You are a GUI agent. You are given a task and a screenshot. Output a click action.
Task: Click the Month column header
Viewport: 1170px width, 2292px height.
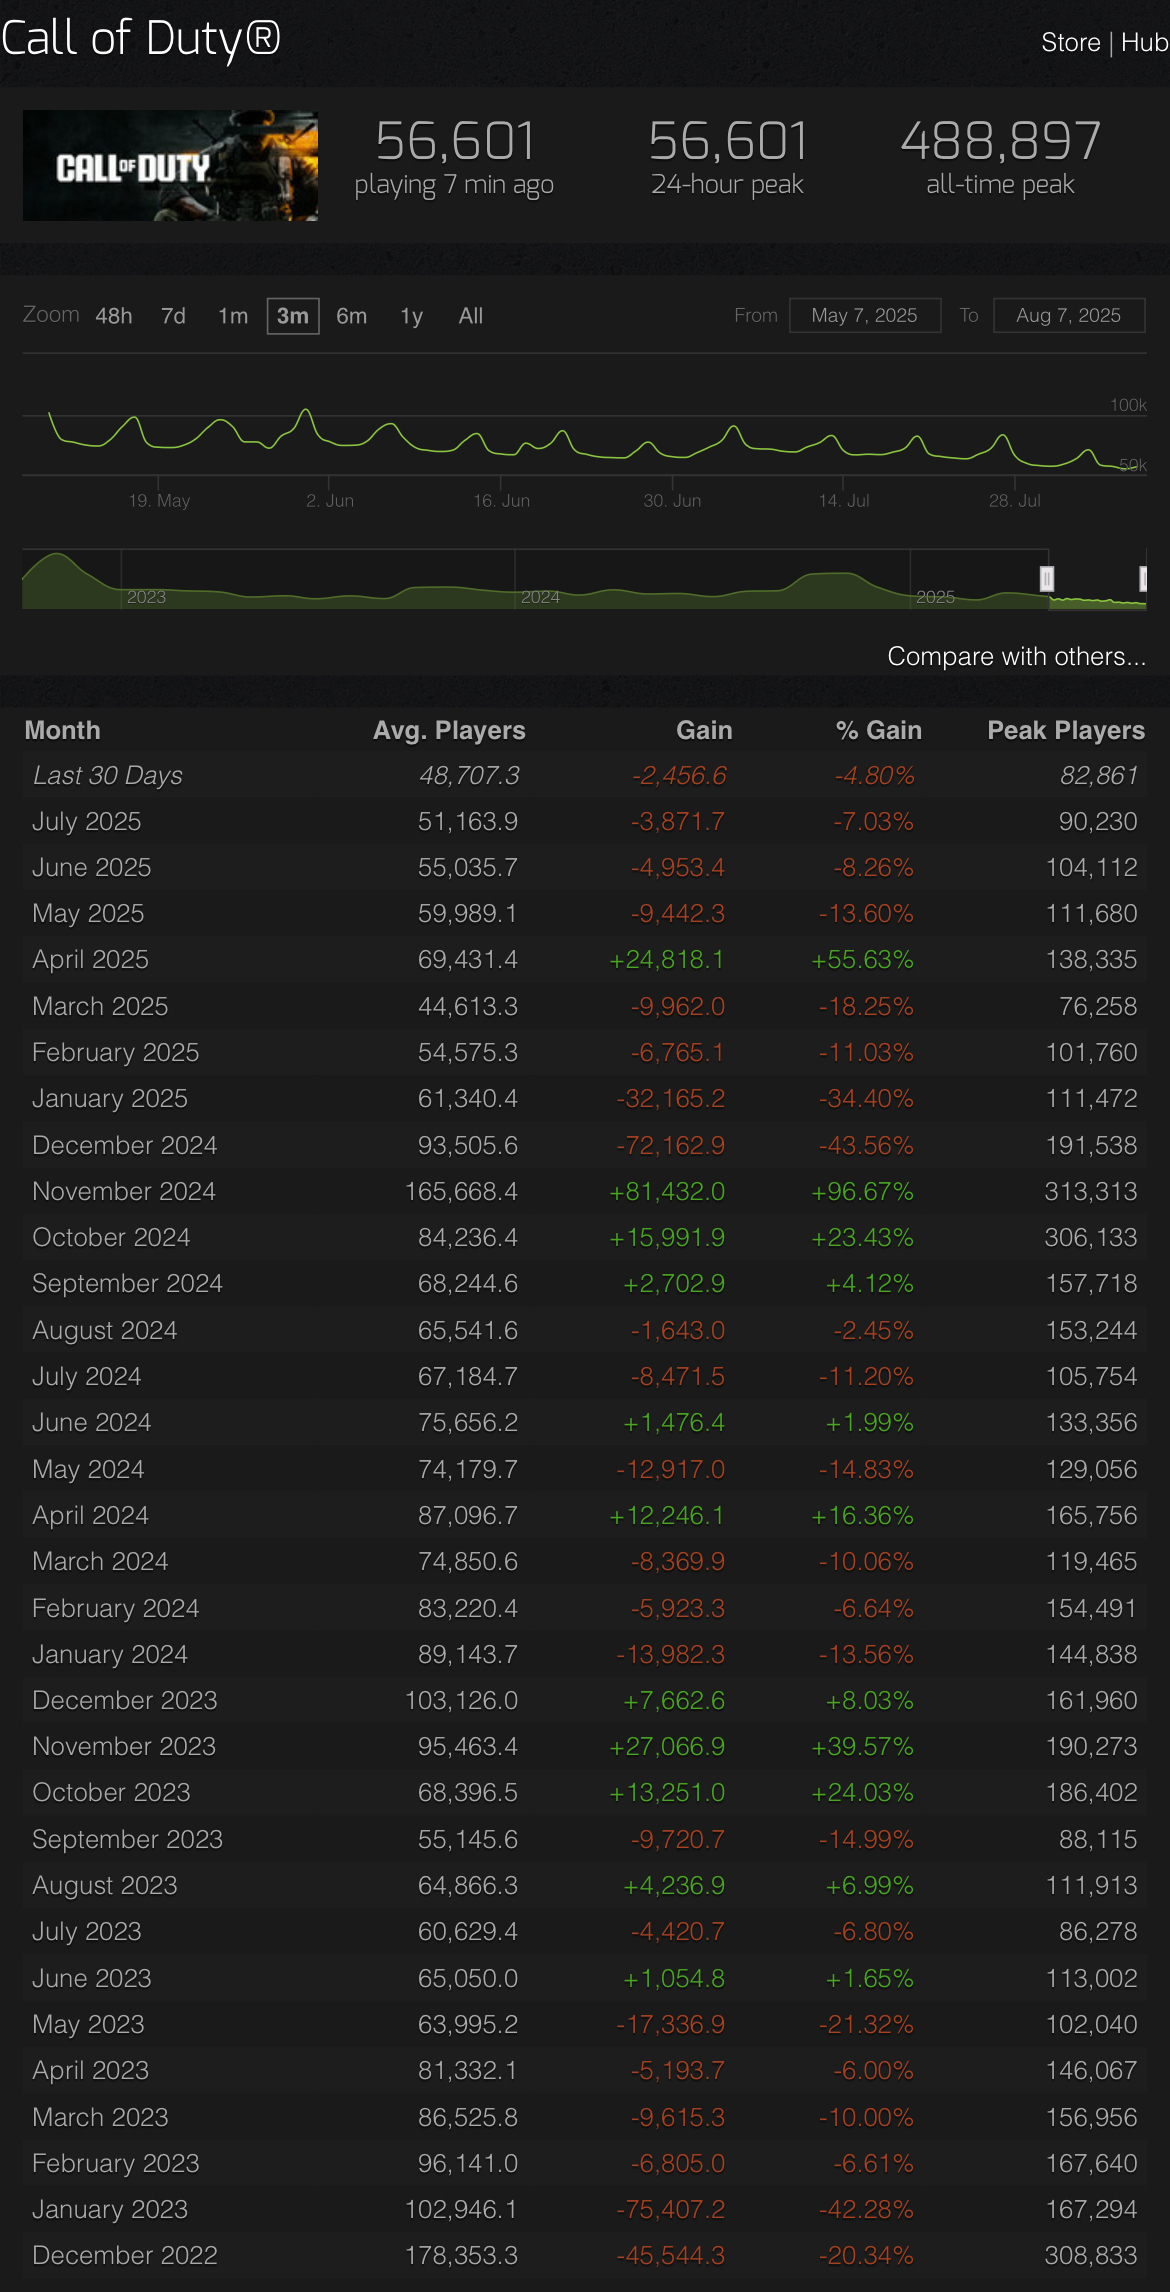62,730
